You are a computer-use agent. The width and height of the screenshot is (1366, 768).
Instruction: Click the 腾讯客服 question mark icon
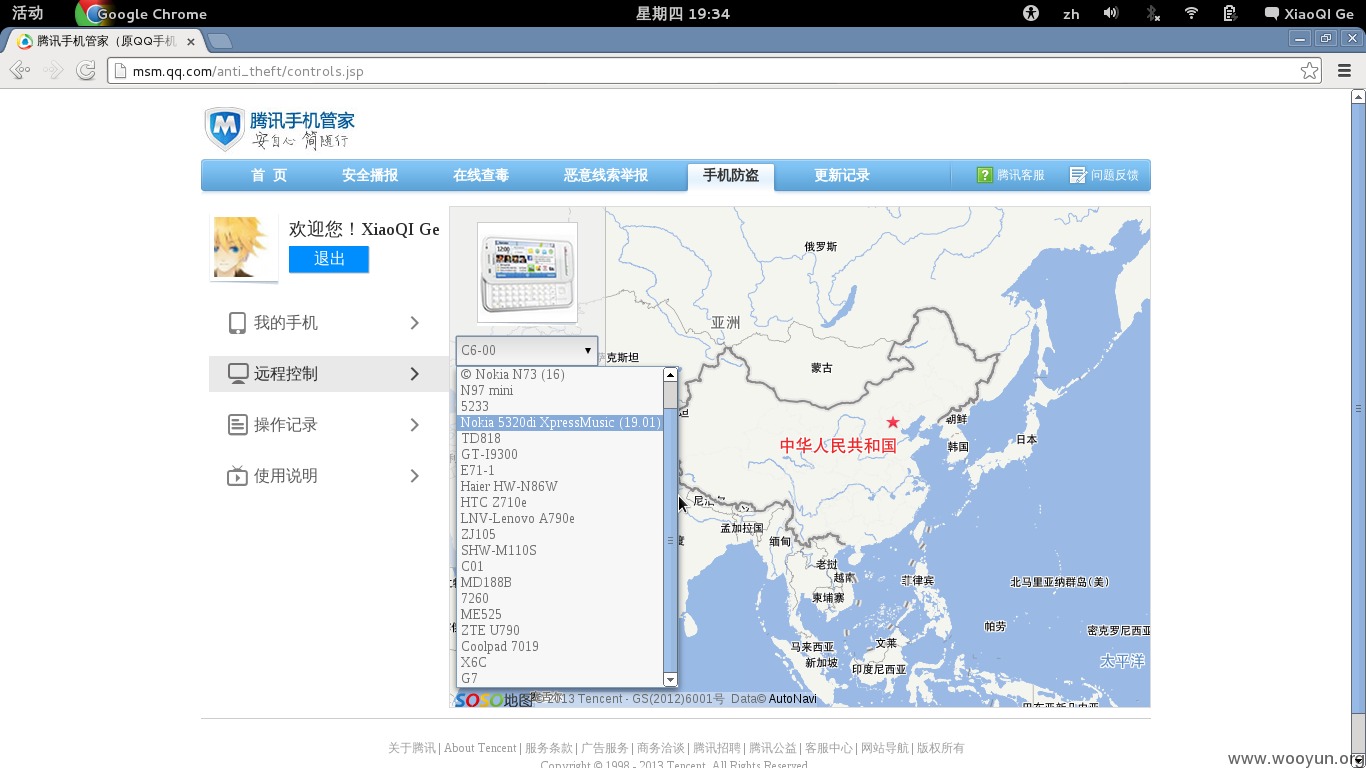tap(985, 175)
